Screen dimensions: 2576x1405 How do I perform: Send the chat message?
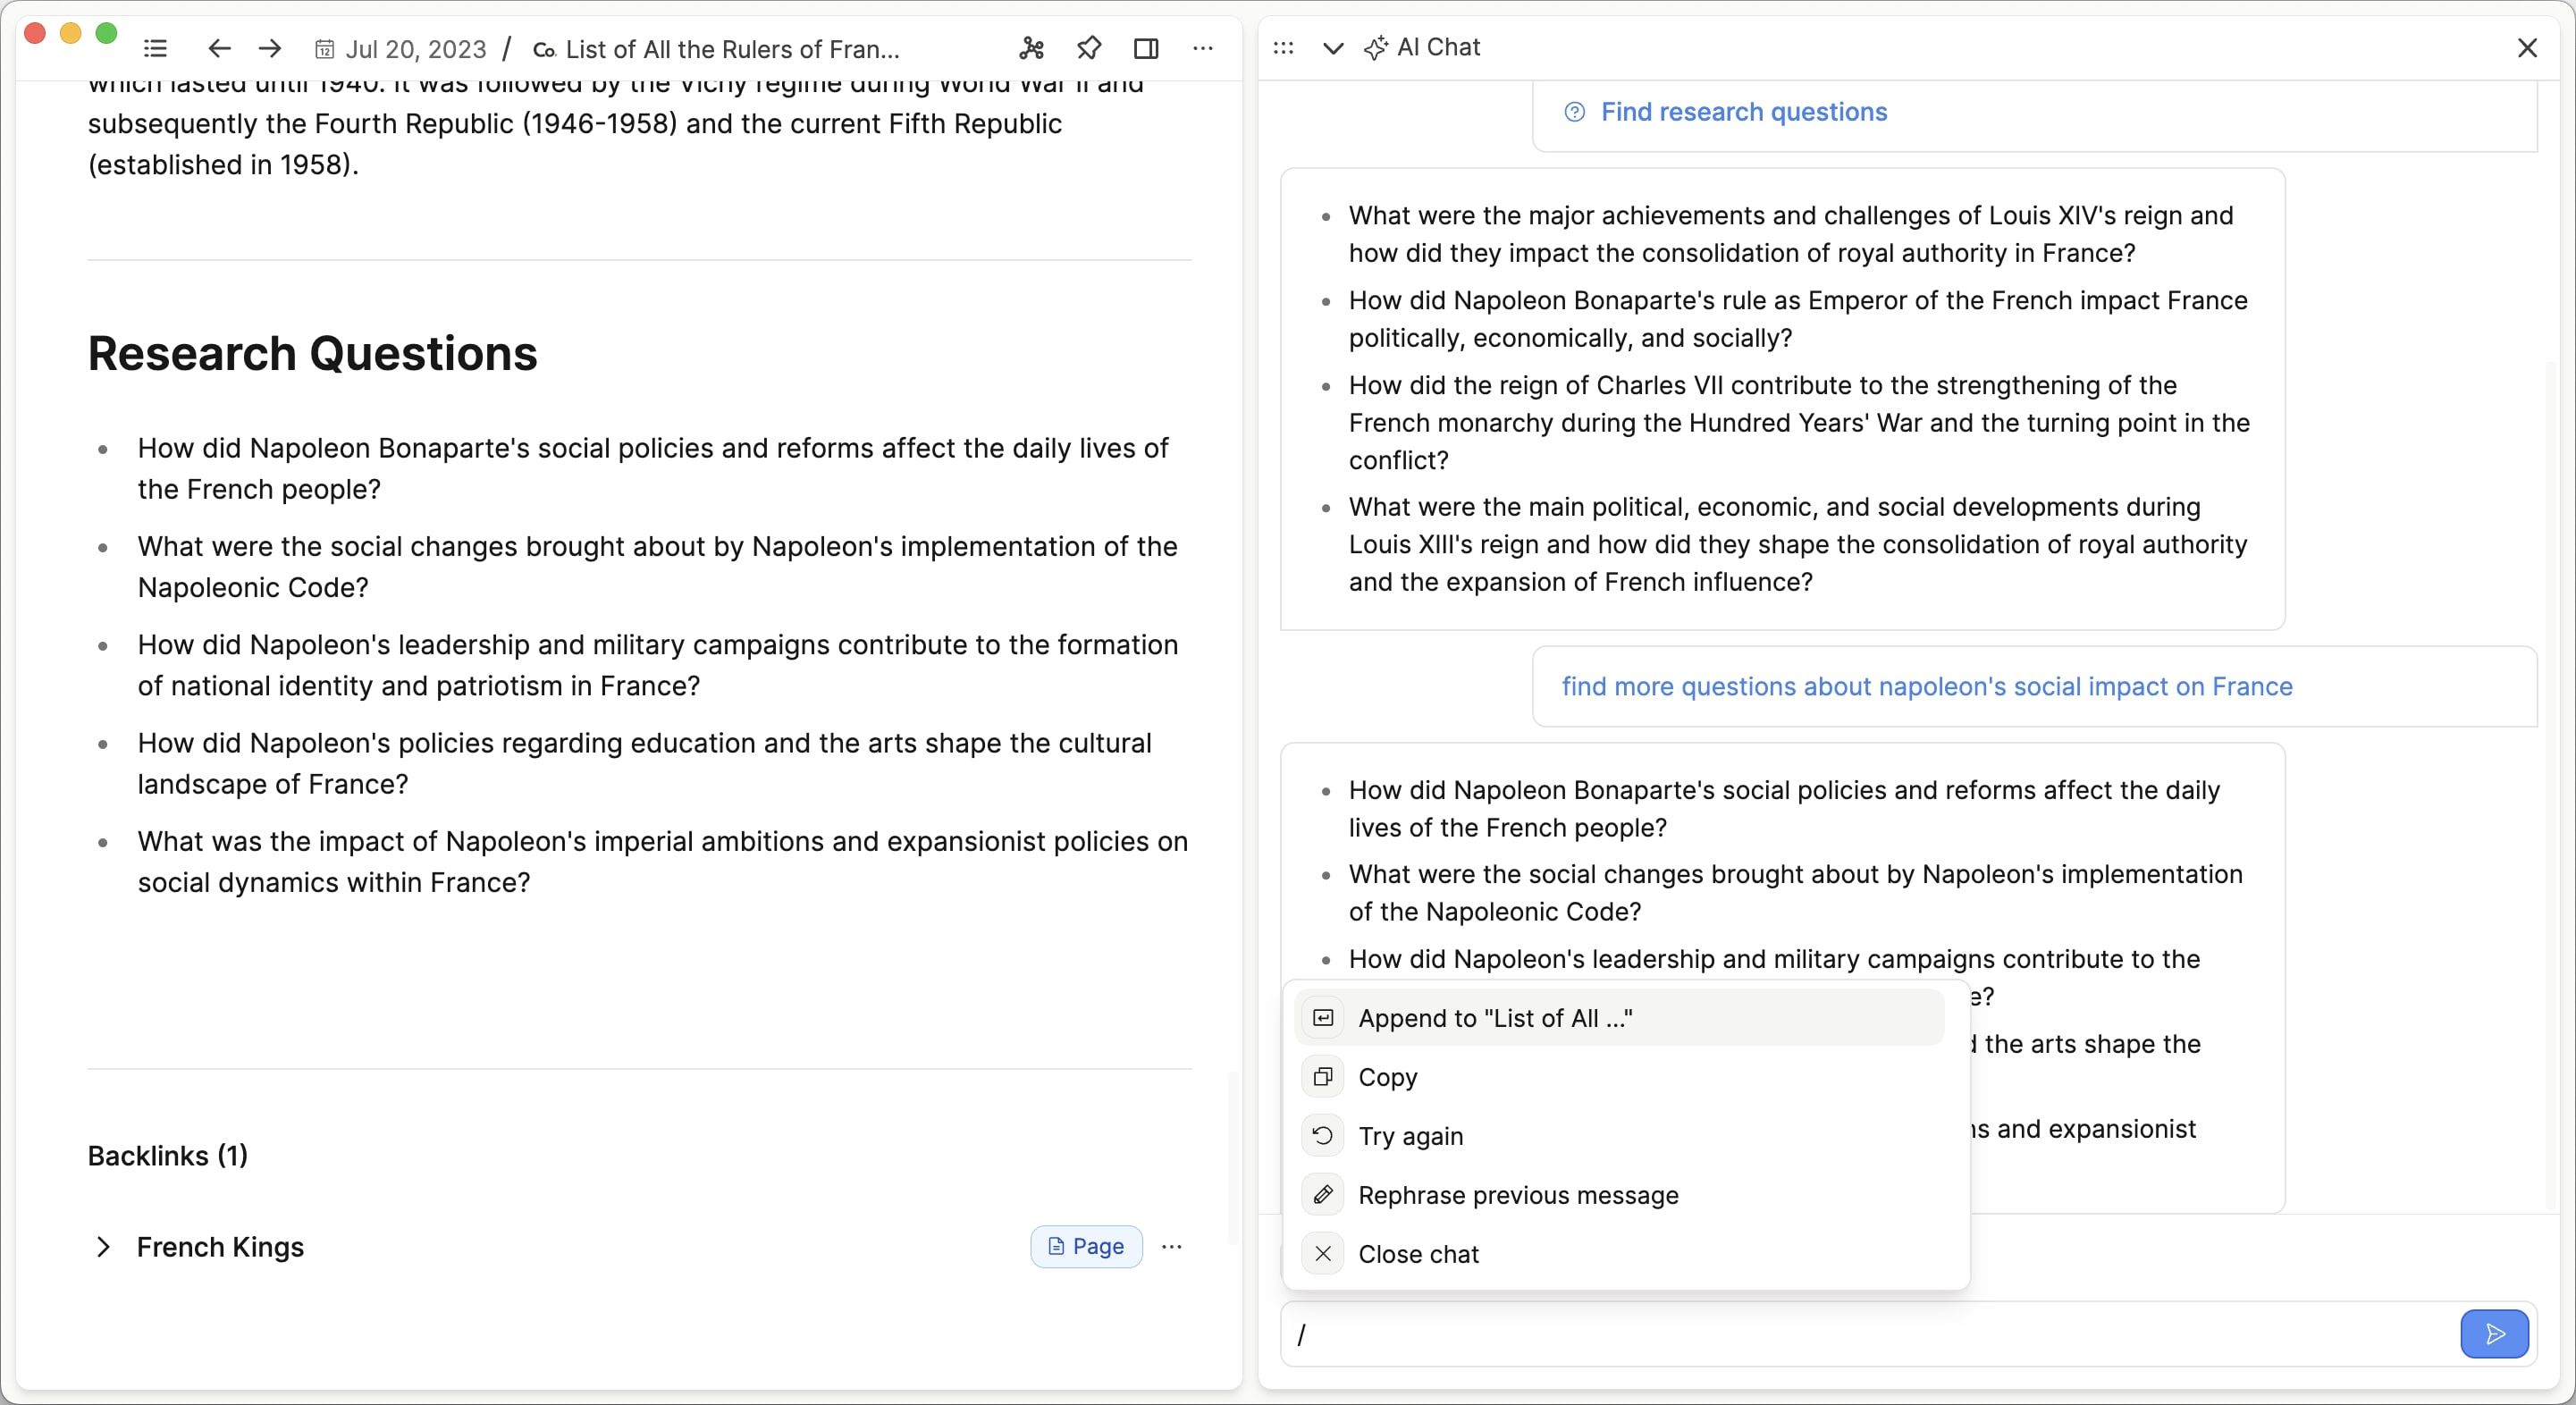[2494, 1333]
